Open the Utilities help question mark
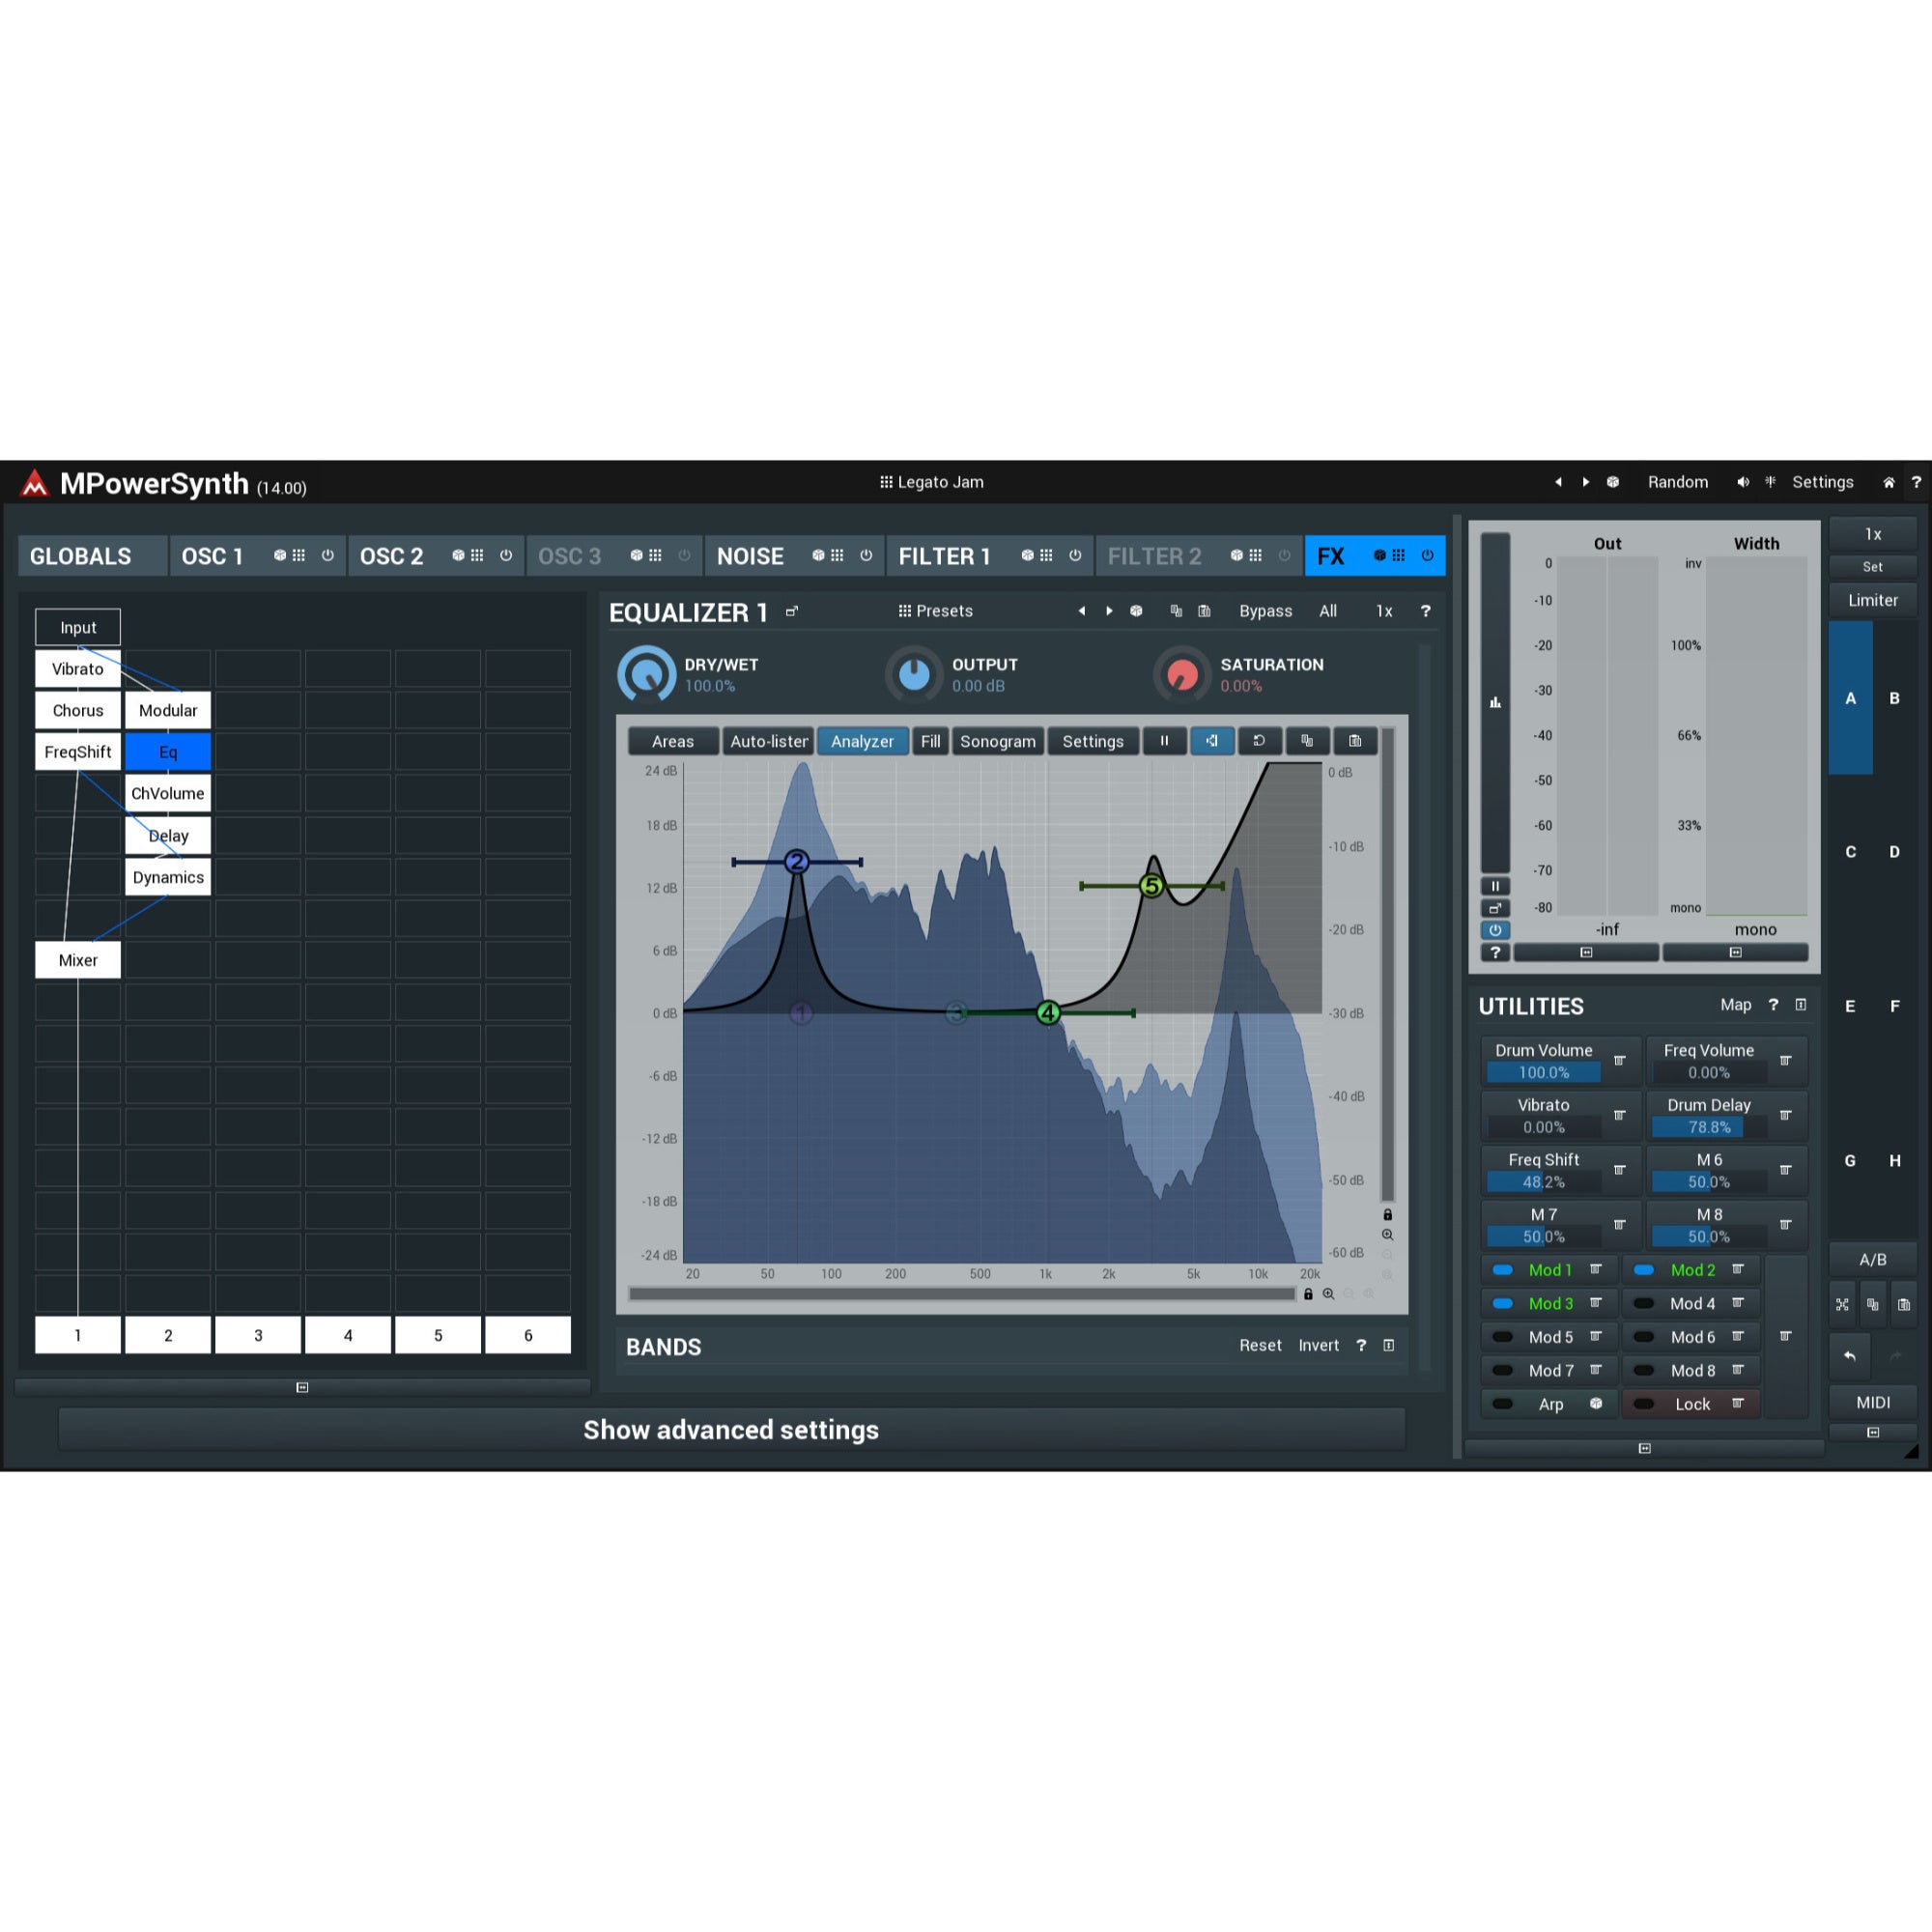 click(1773, 1005)
